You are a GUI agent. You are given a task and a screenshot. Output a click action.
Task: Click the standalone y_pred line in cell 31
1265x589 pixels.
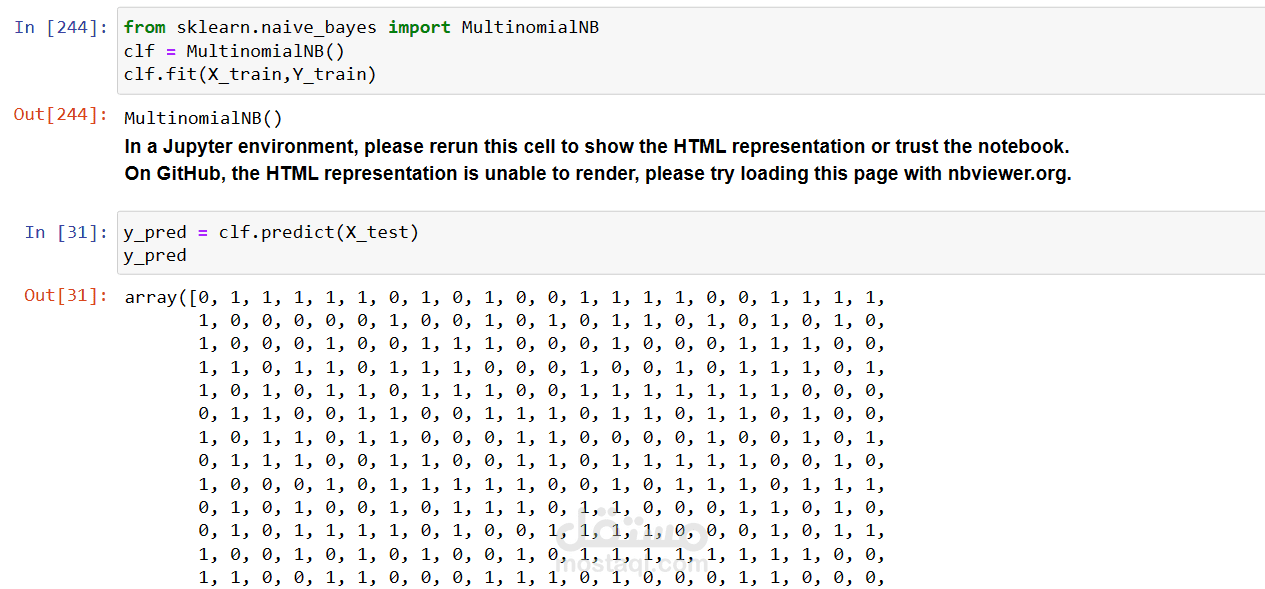[155, 255]
